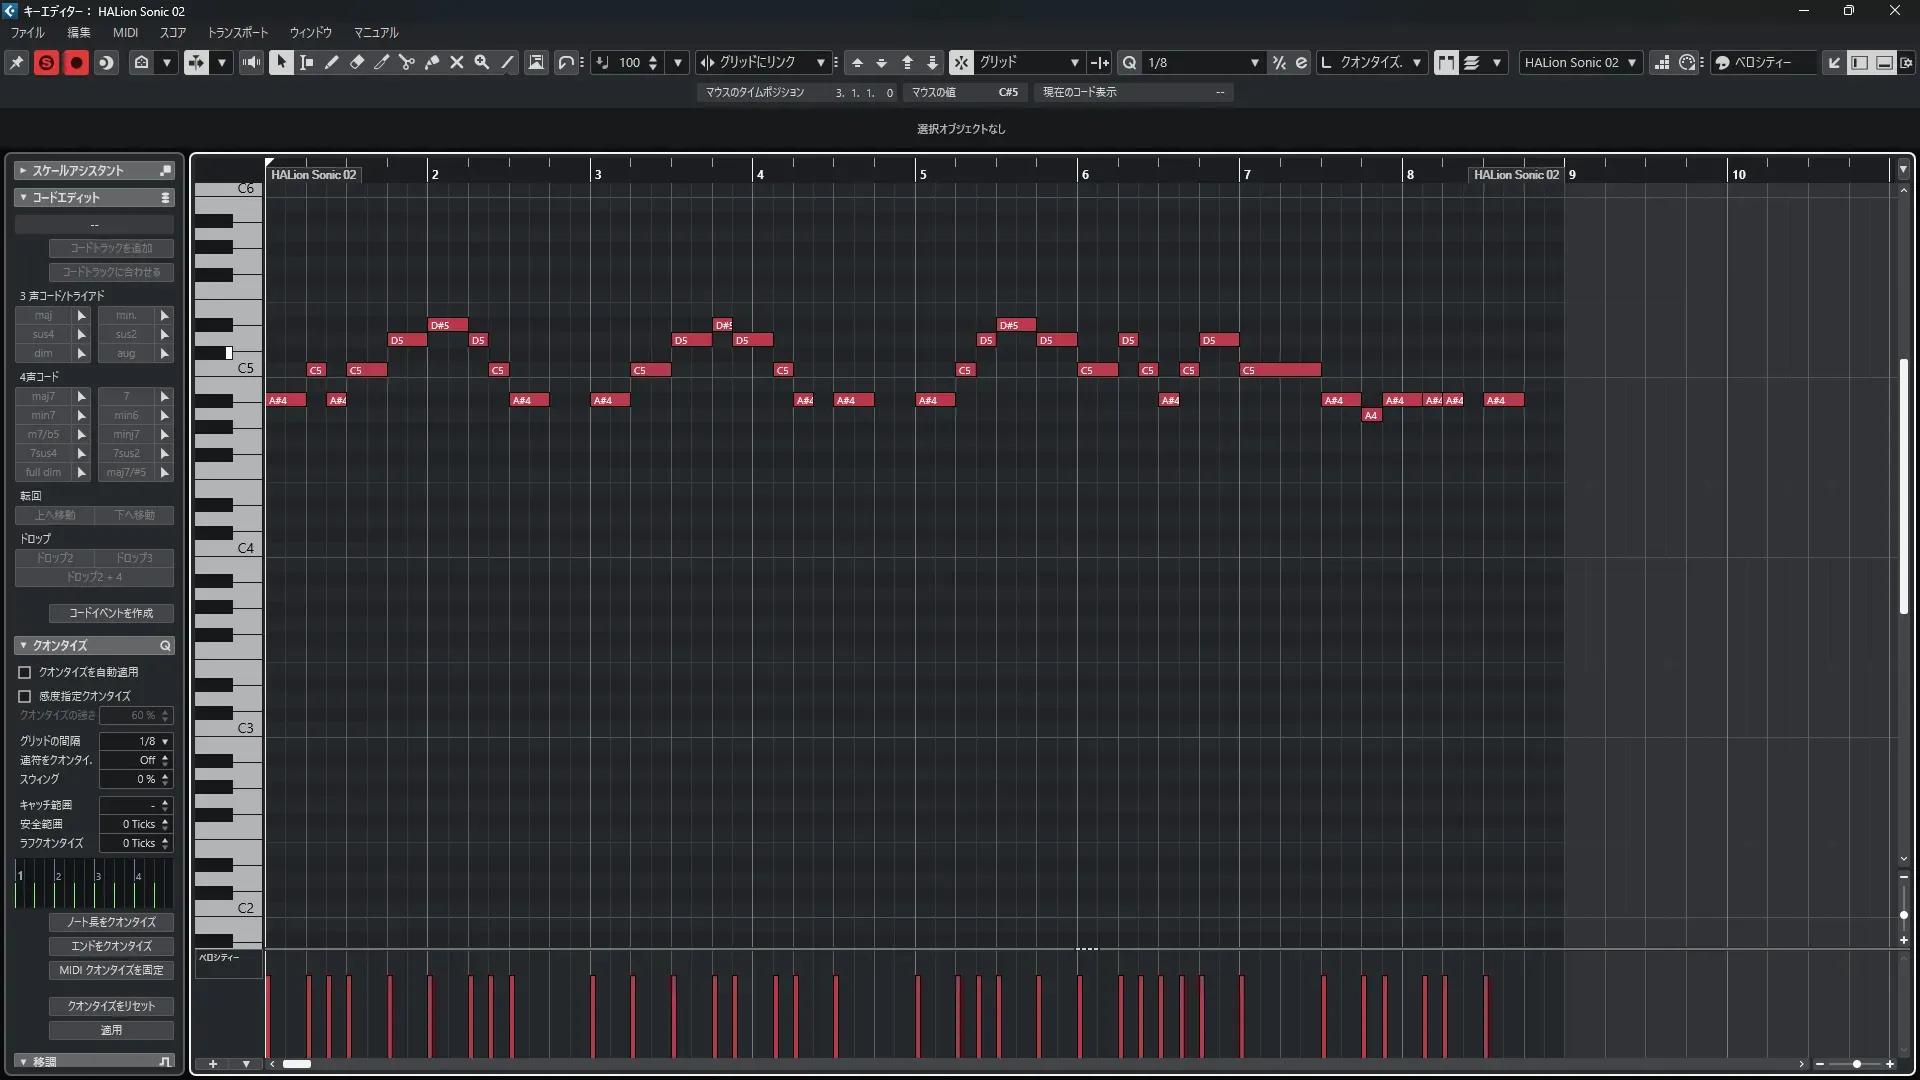Viewport: 1920px width, 1080px height.
Task: Select the Erase tool
Action: click(x=356, y=62)
